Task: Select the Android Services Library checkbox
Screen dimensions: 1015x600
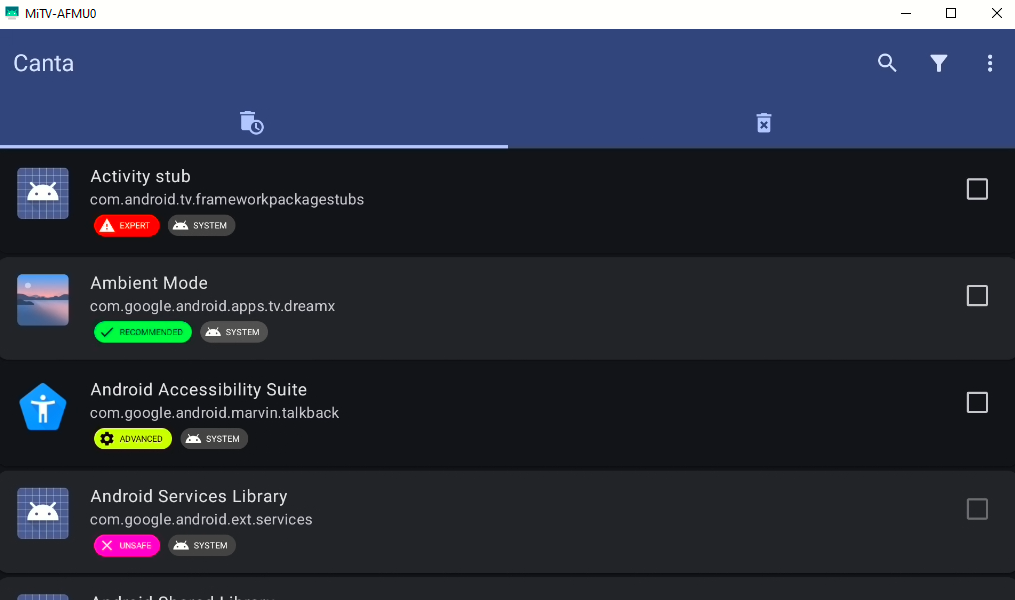Action: (977, 509)
